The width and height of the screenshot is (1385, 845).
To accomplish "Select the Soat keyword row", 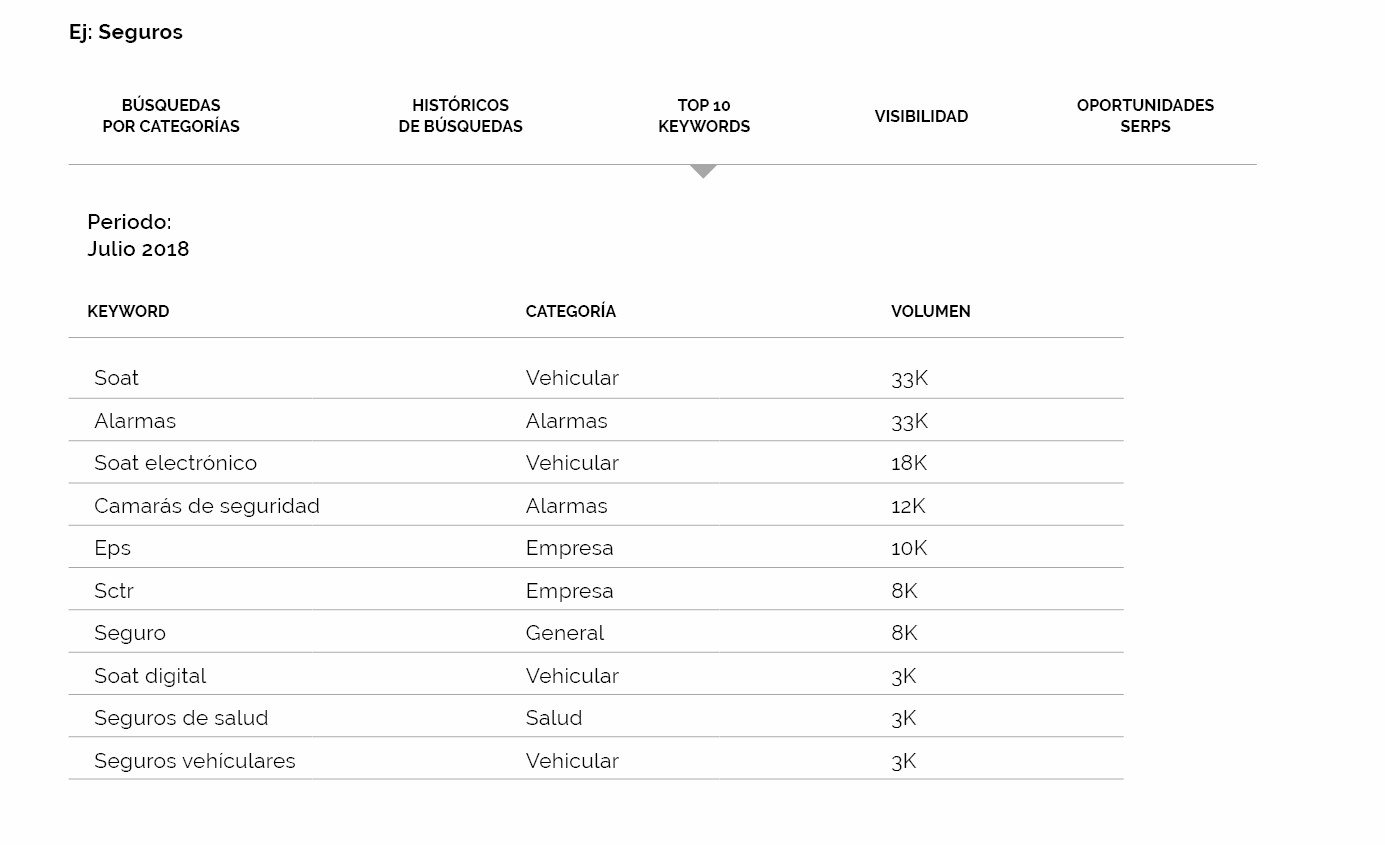I will [596, 378].
